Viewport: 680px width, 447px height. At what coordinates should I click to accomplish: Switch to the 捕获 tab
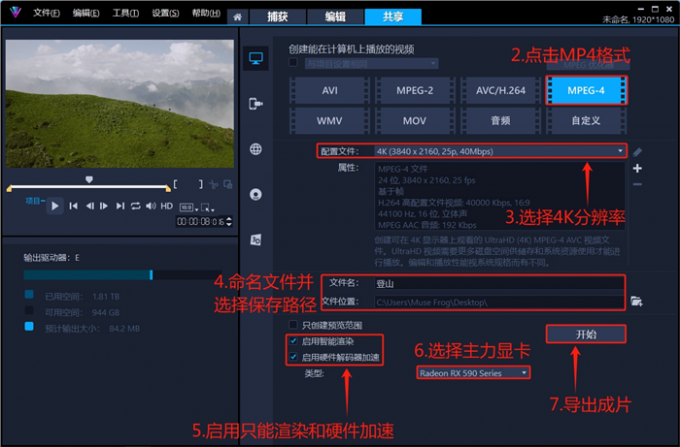pos(277,17)
